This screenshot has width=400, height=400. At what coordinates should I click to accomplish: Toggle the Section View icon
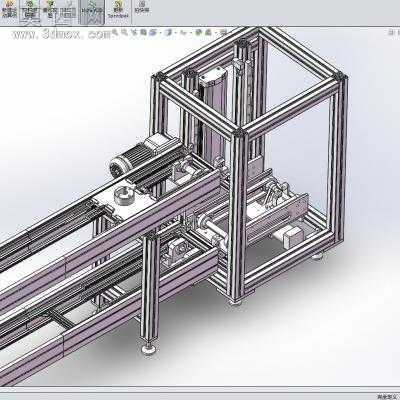[x=143, y=32]
